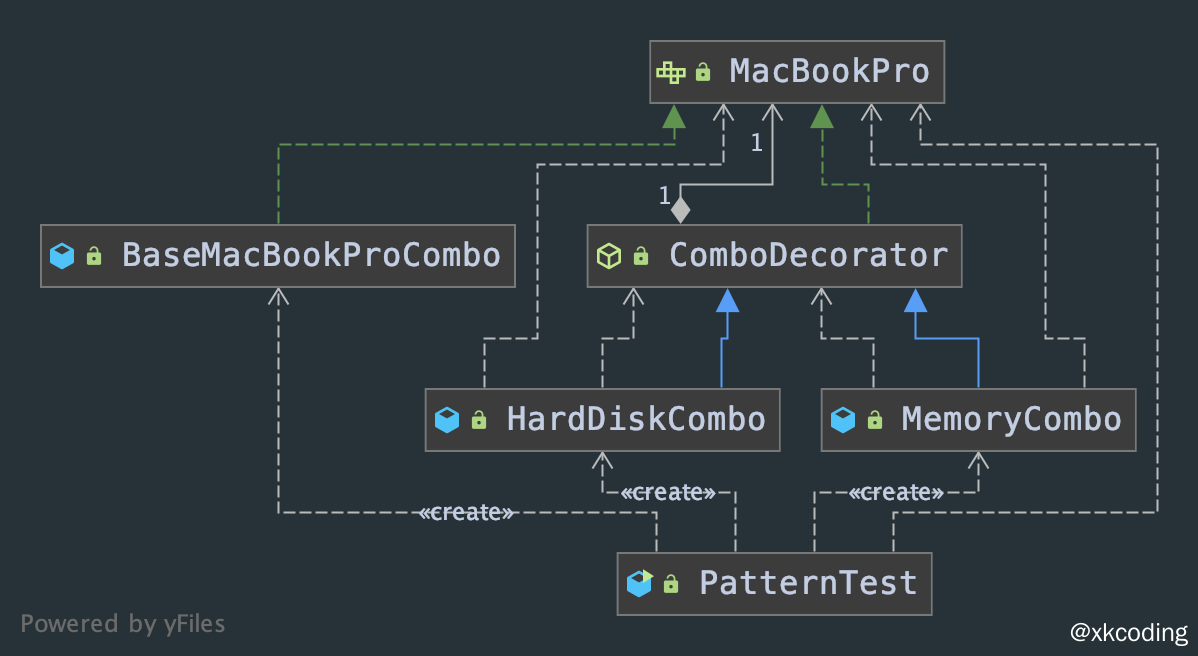The height and width of the screenshot is (656, 1198).
Task: Click the class icon on PatternTest node
Action: pos(639,583)
